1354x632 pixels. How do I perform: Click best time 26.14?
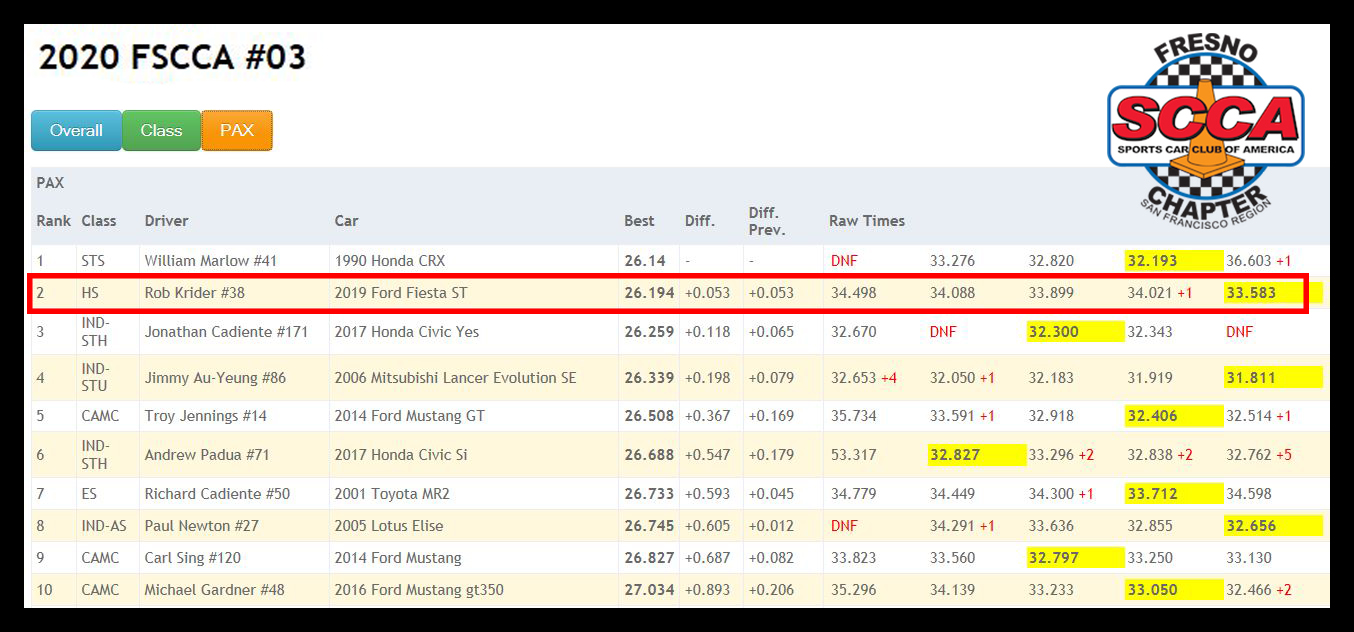(x=645, y=260)
